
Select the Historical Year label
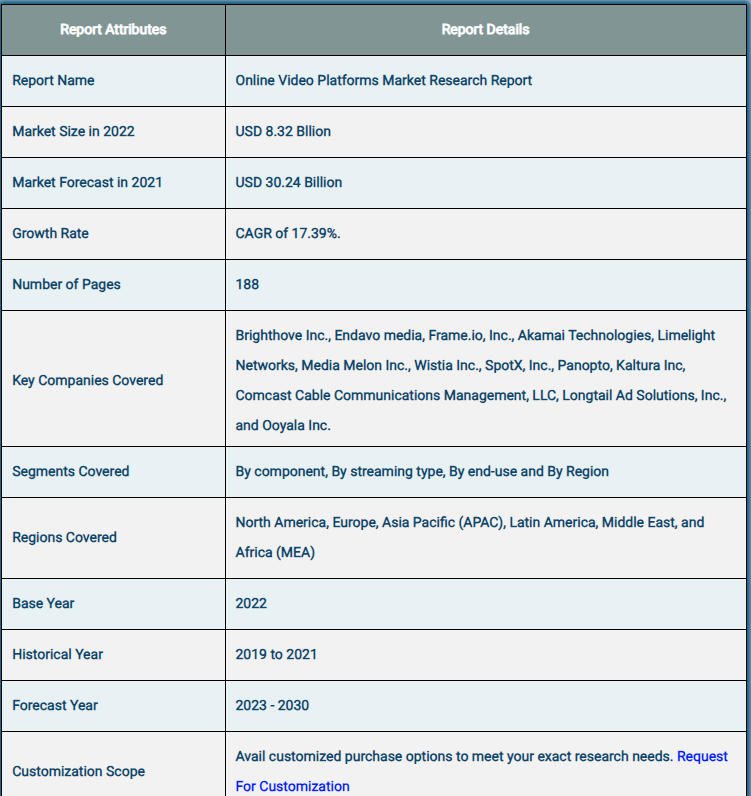57,654
